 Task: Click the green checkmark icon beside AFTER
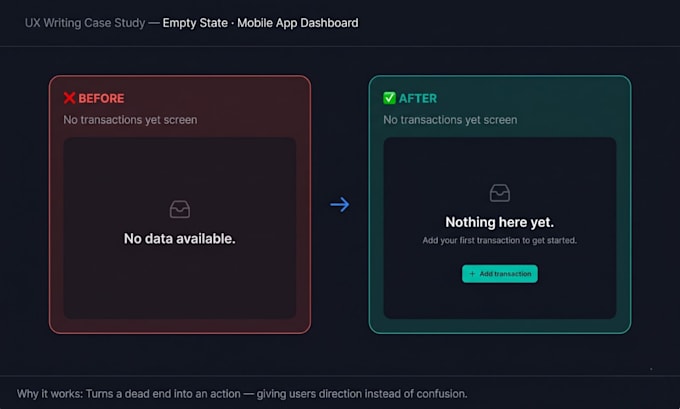point(389,98)
